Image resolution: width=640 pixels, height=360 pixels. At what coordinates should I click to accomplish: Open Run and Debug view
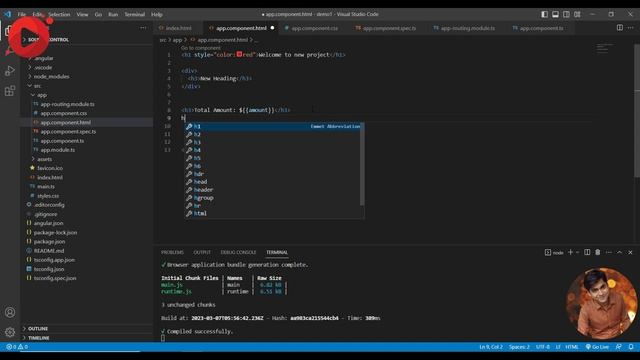coord(10,71)
